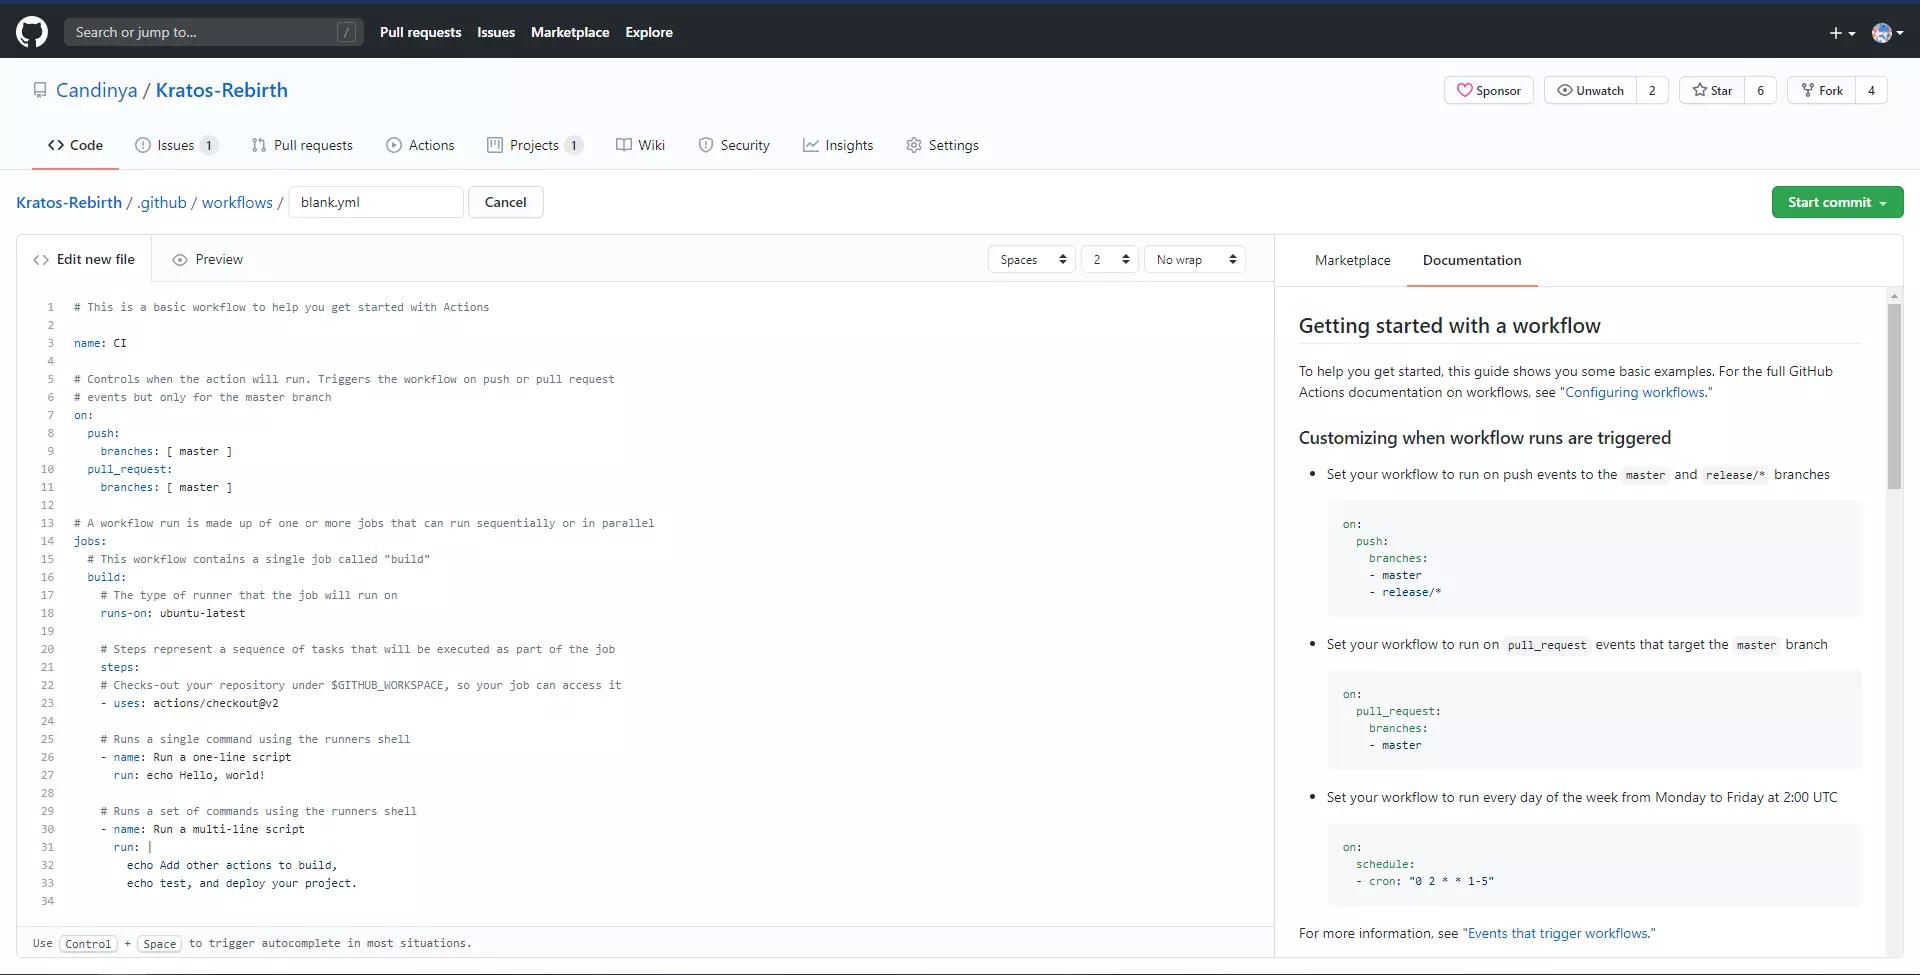1920x975 pixels.
Task: Click the documentation panel scrollbar thumb
Action: click(x=1894, y=396)
